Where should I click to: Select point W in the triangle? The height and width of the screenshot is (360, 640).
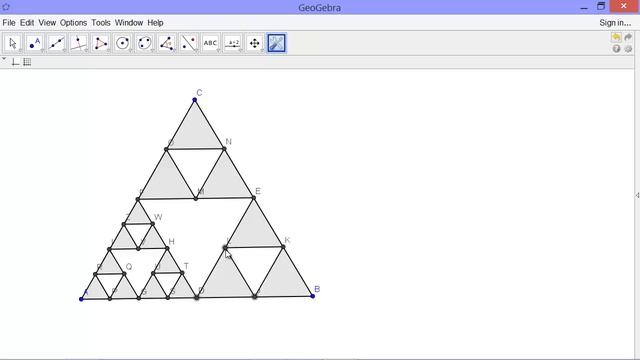click(153, 223)
